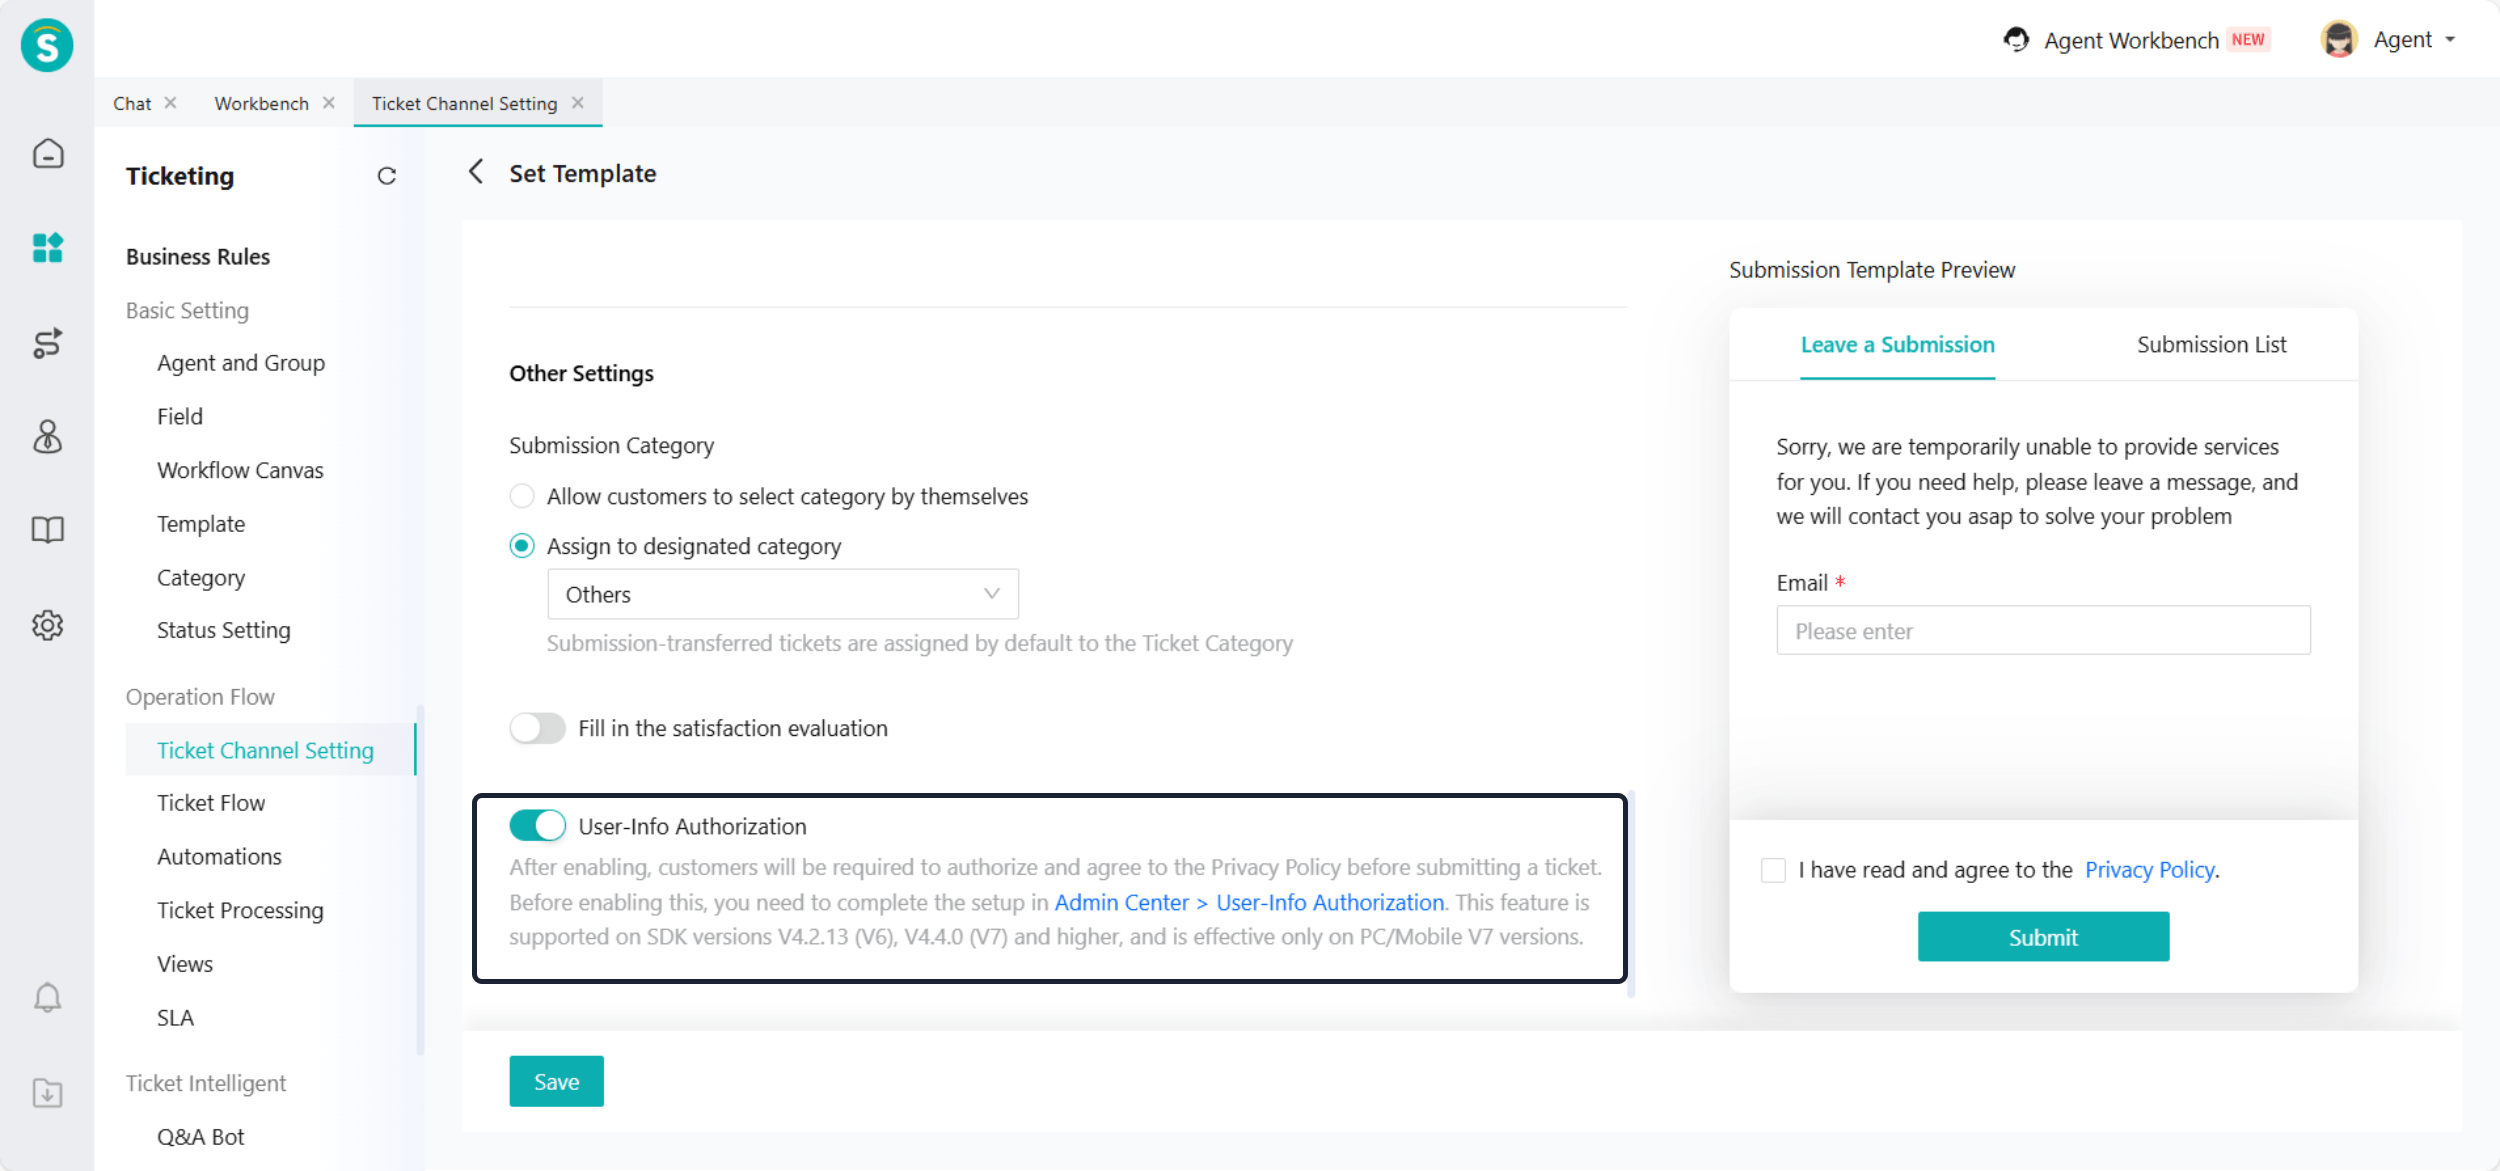The image size is (2500, 1171).
Task: Enable Fill in the satisfaction evaluation toggle
Action: pos(537,728)
